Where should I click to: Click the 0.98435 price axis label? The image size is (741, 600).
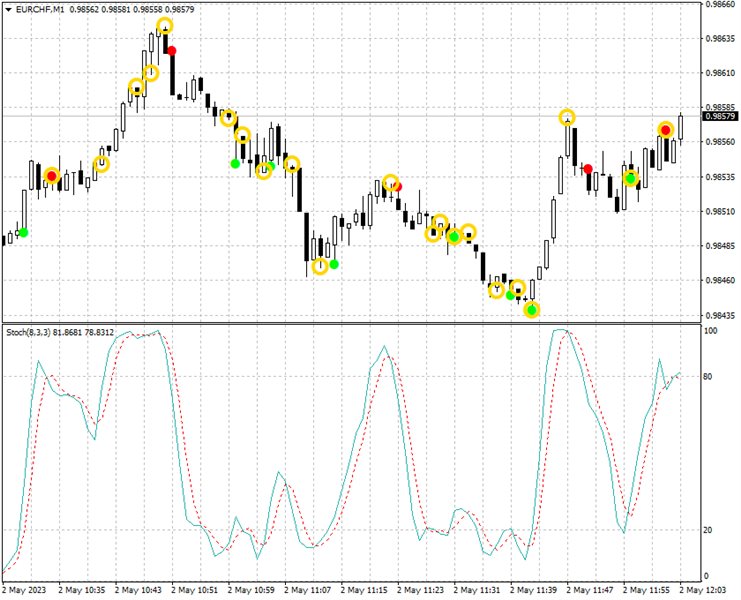tap(720, 315)
